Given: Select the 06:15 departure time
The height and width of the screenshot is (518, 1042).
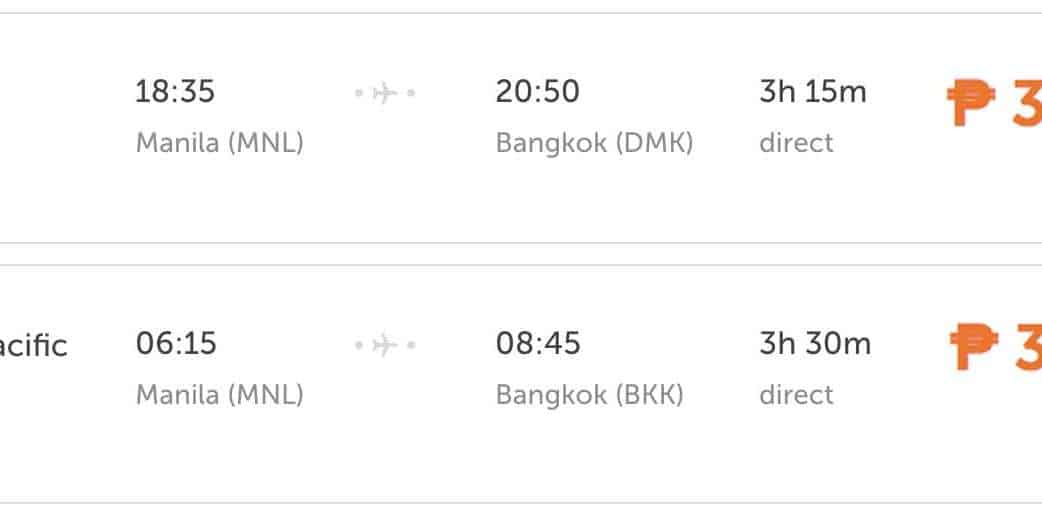Looking at the screenshot, I should click(175, 344).
